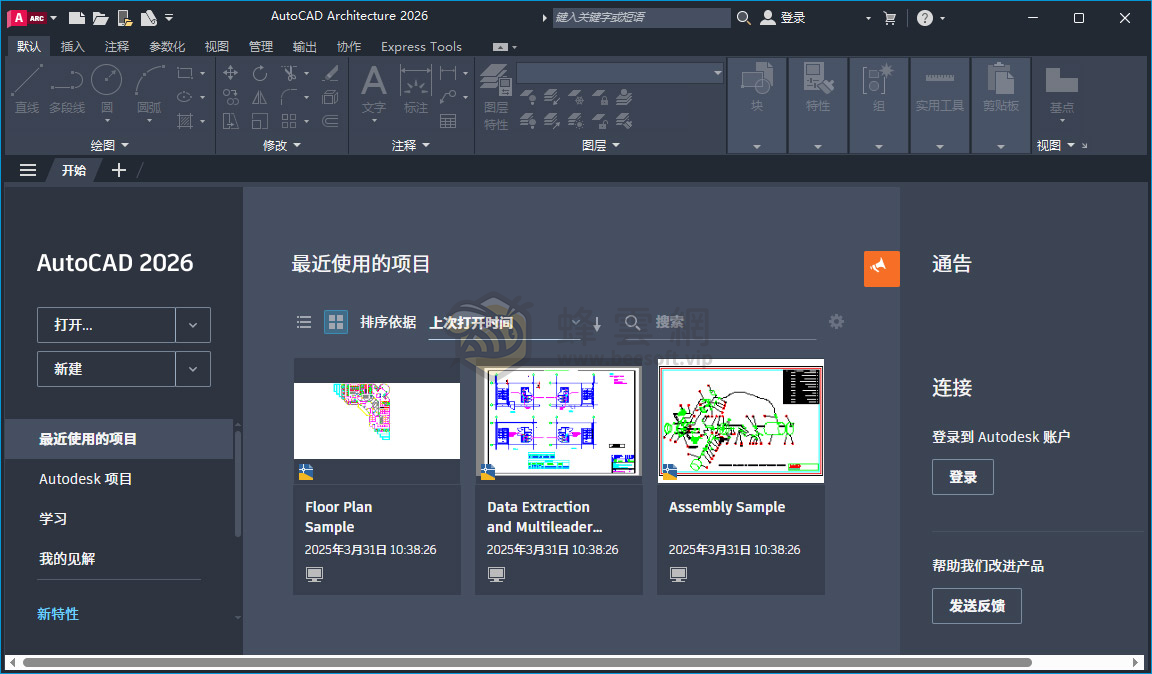Select the Fillet tool in Modify panel

pos(289,97)
